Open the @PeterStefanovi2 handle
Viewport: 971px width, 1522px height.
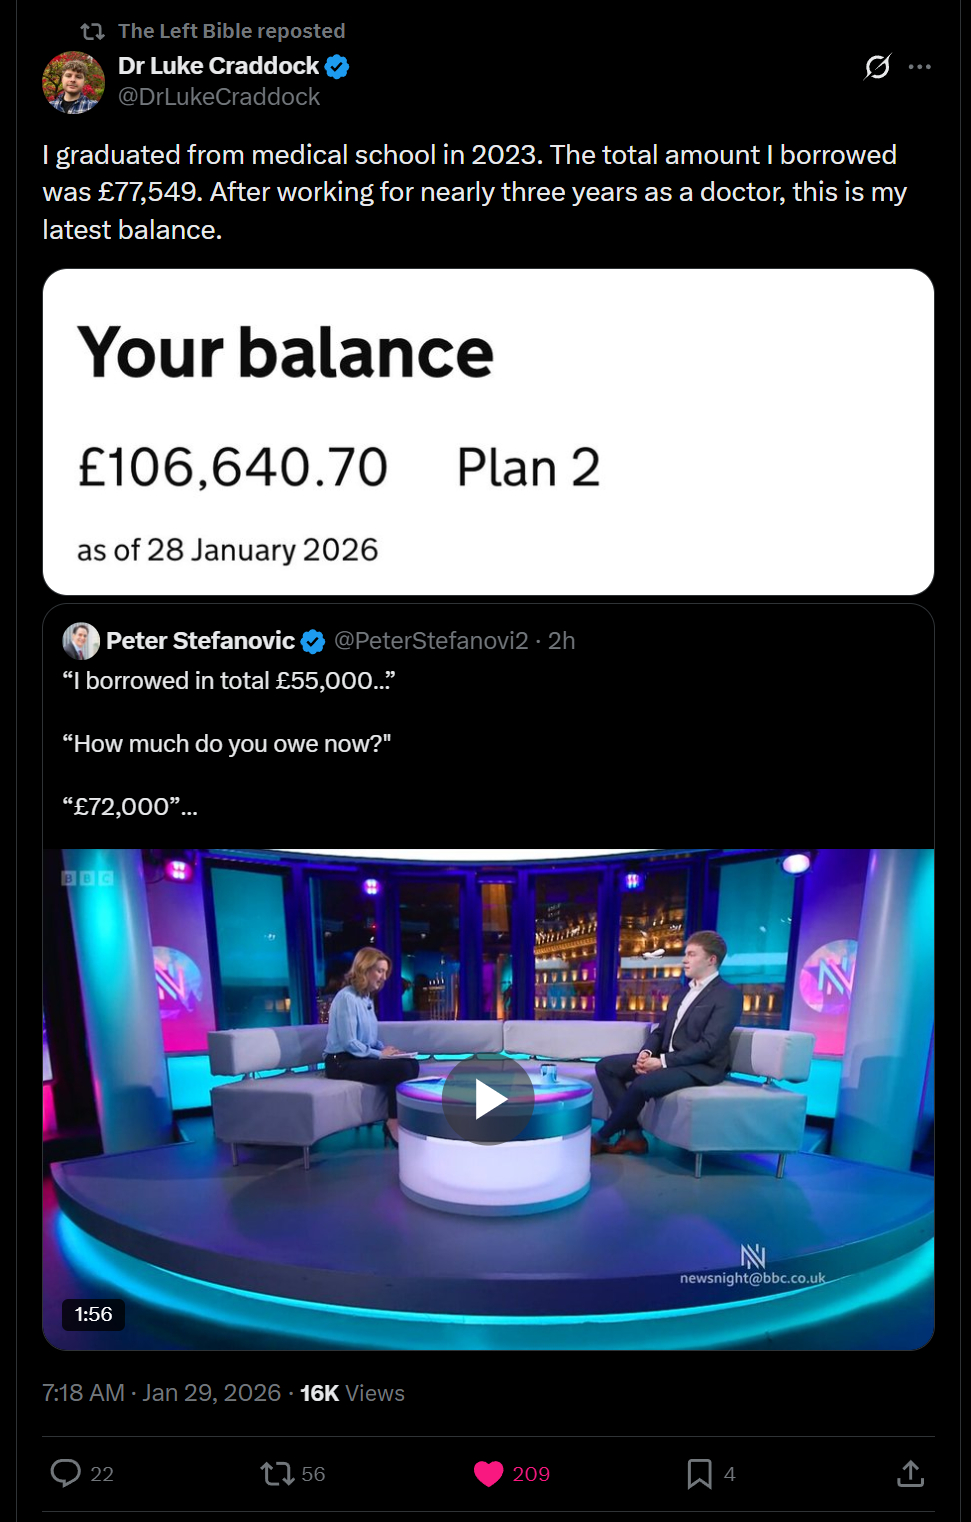[x=431, y=641]
